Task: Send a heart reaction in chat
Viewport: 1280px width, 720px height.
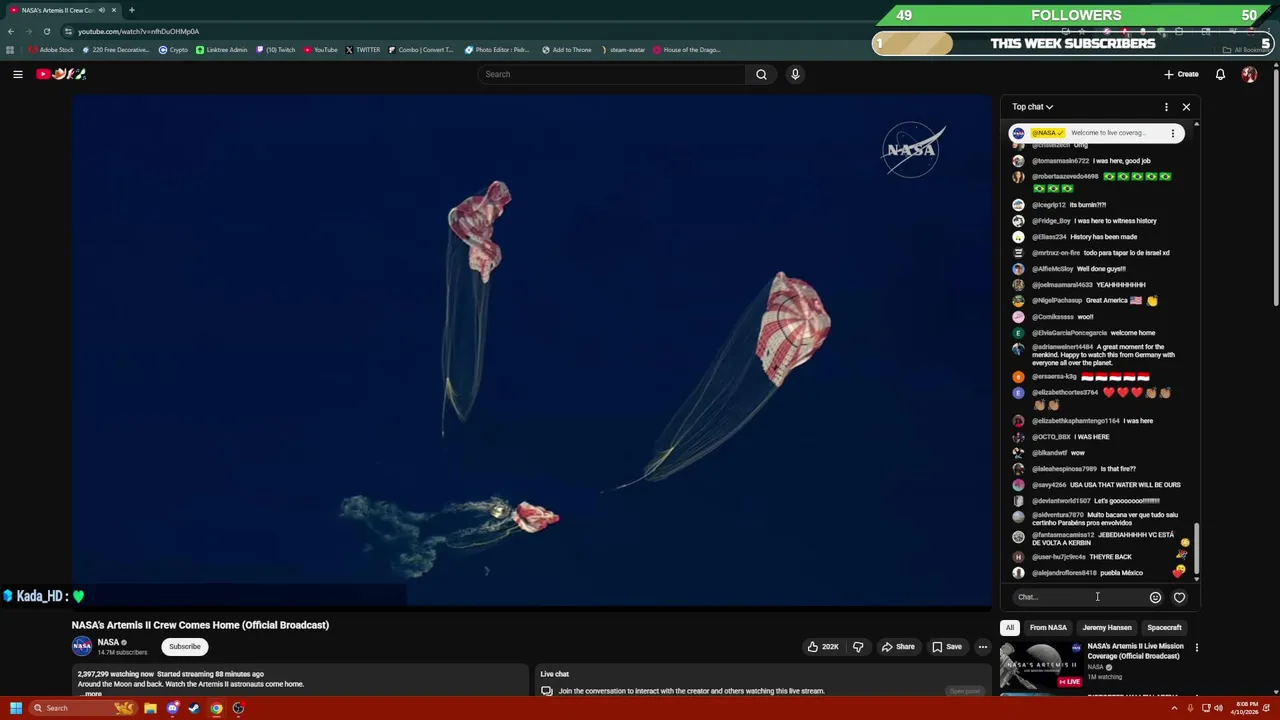Action: click(x=1179, y=597)
